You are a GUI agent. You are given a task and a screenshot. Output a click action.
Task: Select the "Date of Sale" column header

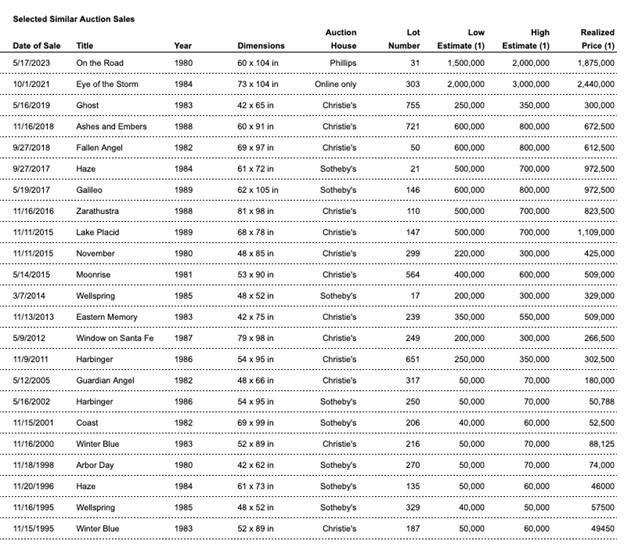[35, 46]
